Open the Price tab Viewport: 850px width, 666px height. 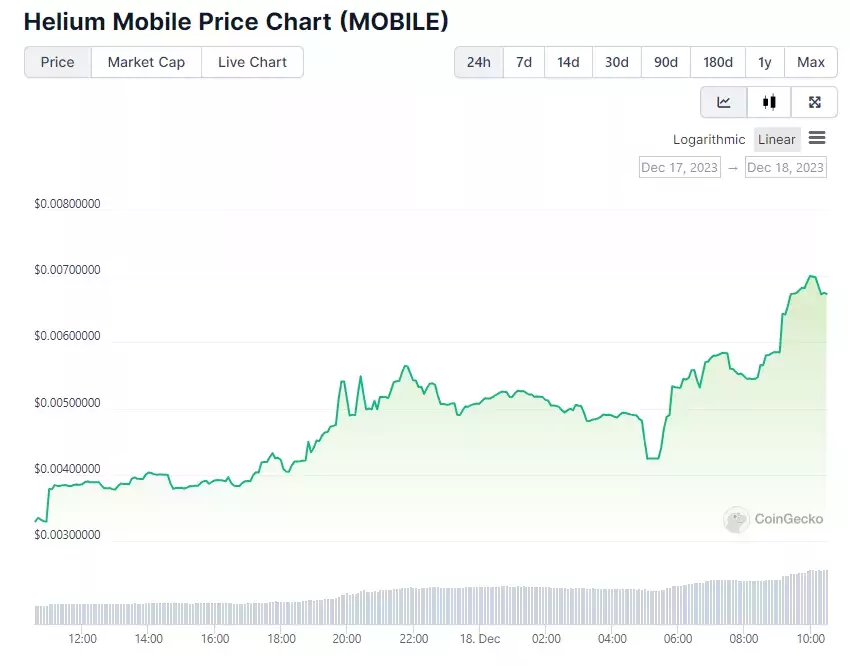[57, 62]
